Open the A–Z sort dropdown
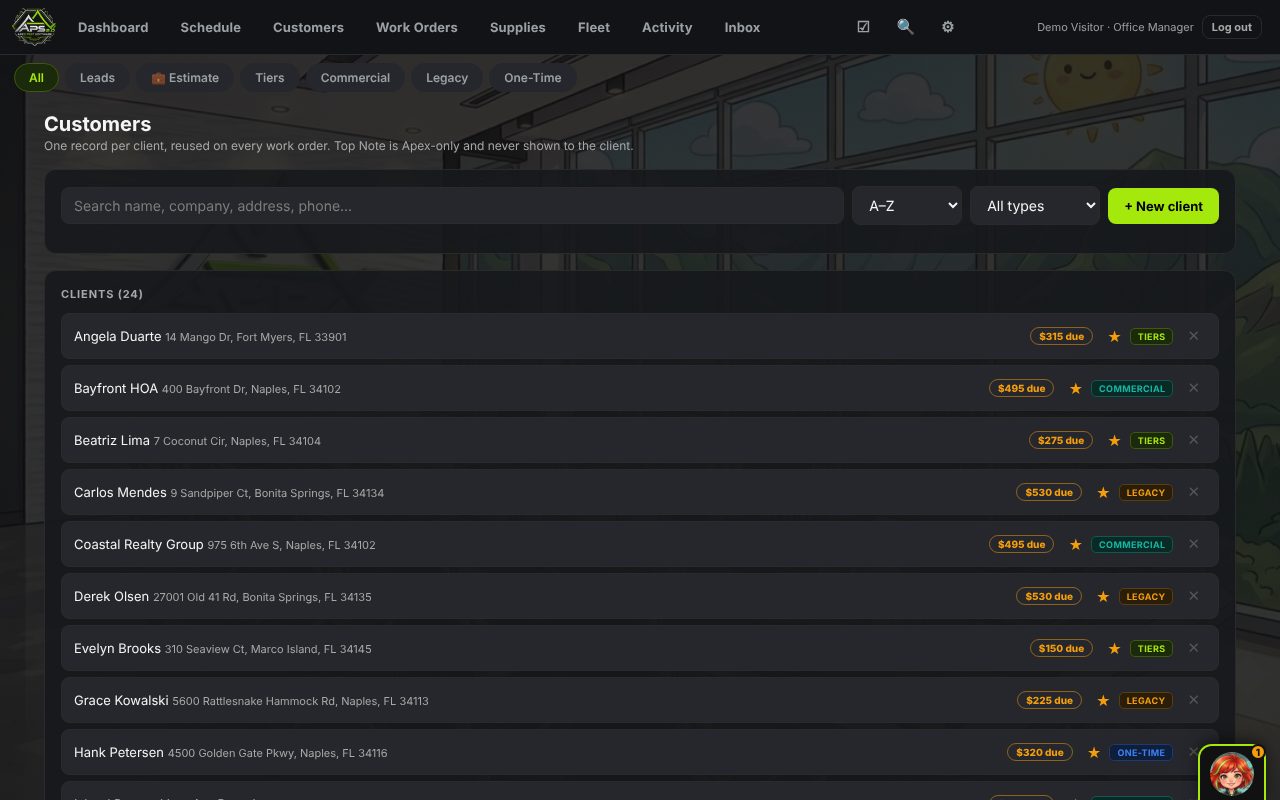1280x800 pixels. tap(907, 206)
